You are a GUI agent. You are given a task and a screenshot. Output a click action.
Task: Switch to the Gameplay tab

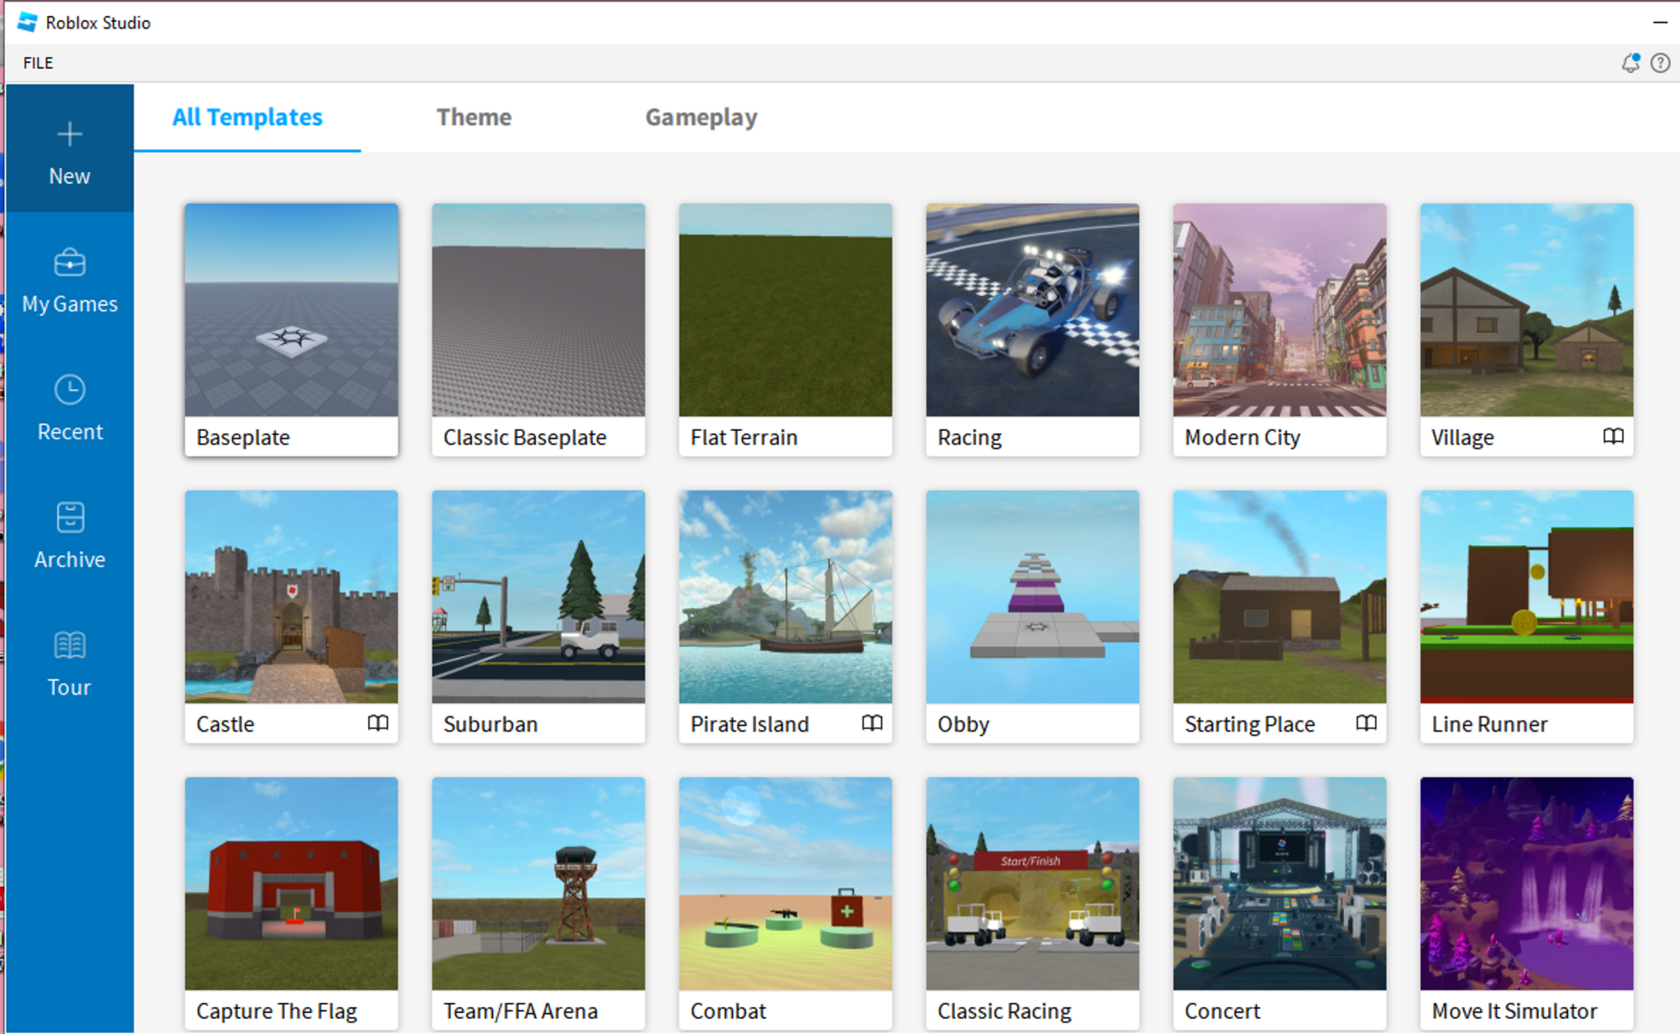point(701,118)
